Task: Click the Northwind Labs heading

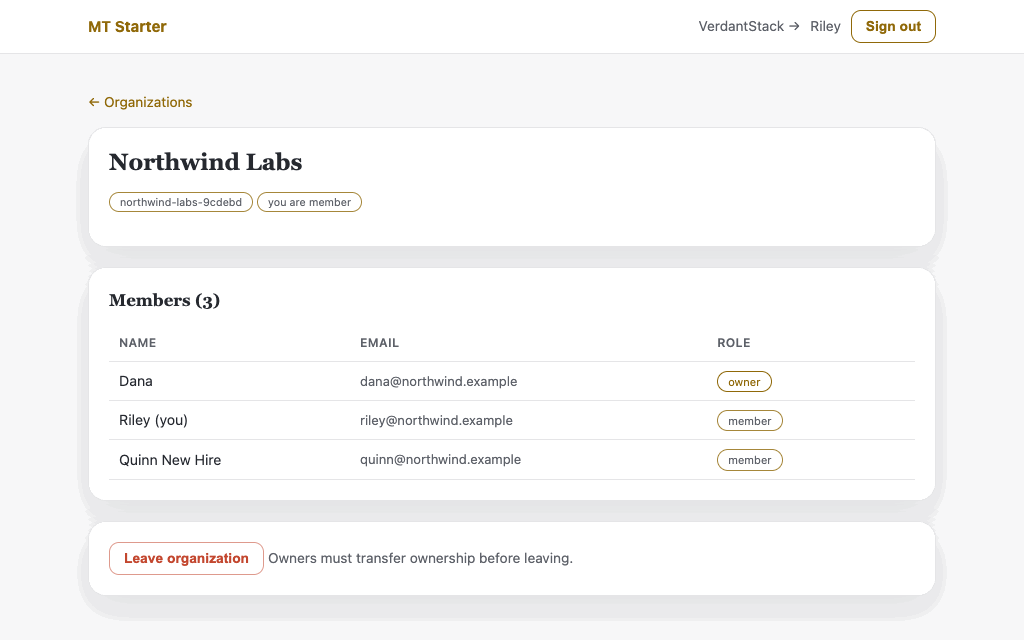Action: (x=205, y=162)
